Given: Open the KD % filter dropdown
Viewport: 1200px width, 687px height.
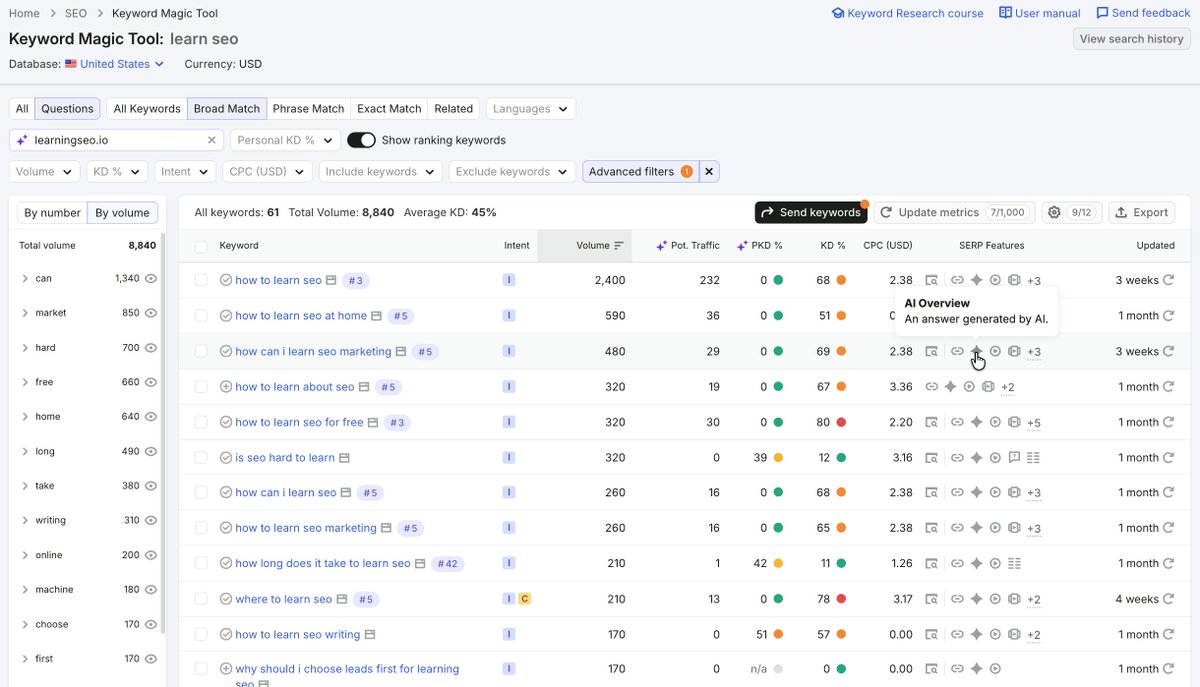Looking at the screenshot, I should (x=117, y=172).
